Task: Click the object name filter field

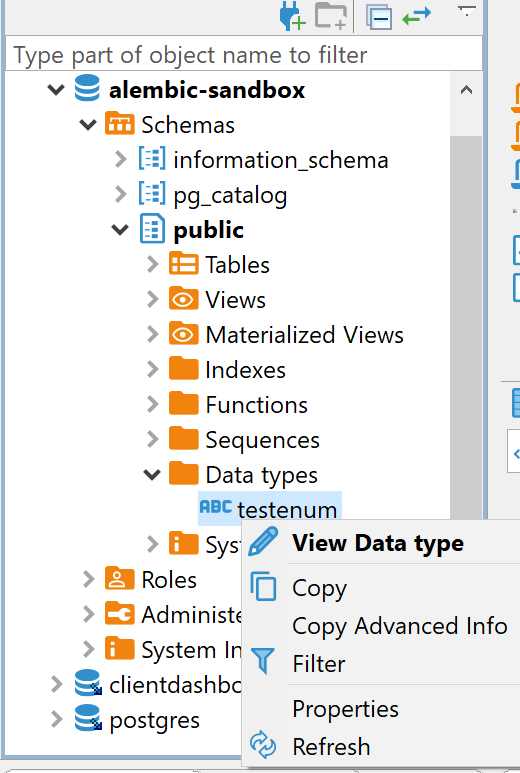Action: tap(243, 54)
